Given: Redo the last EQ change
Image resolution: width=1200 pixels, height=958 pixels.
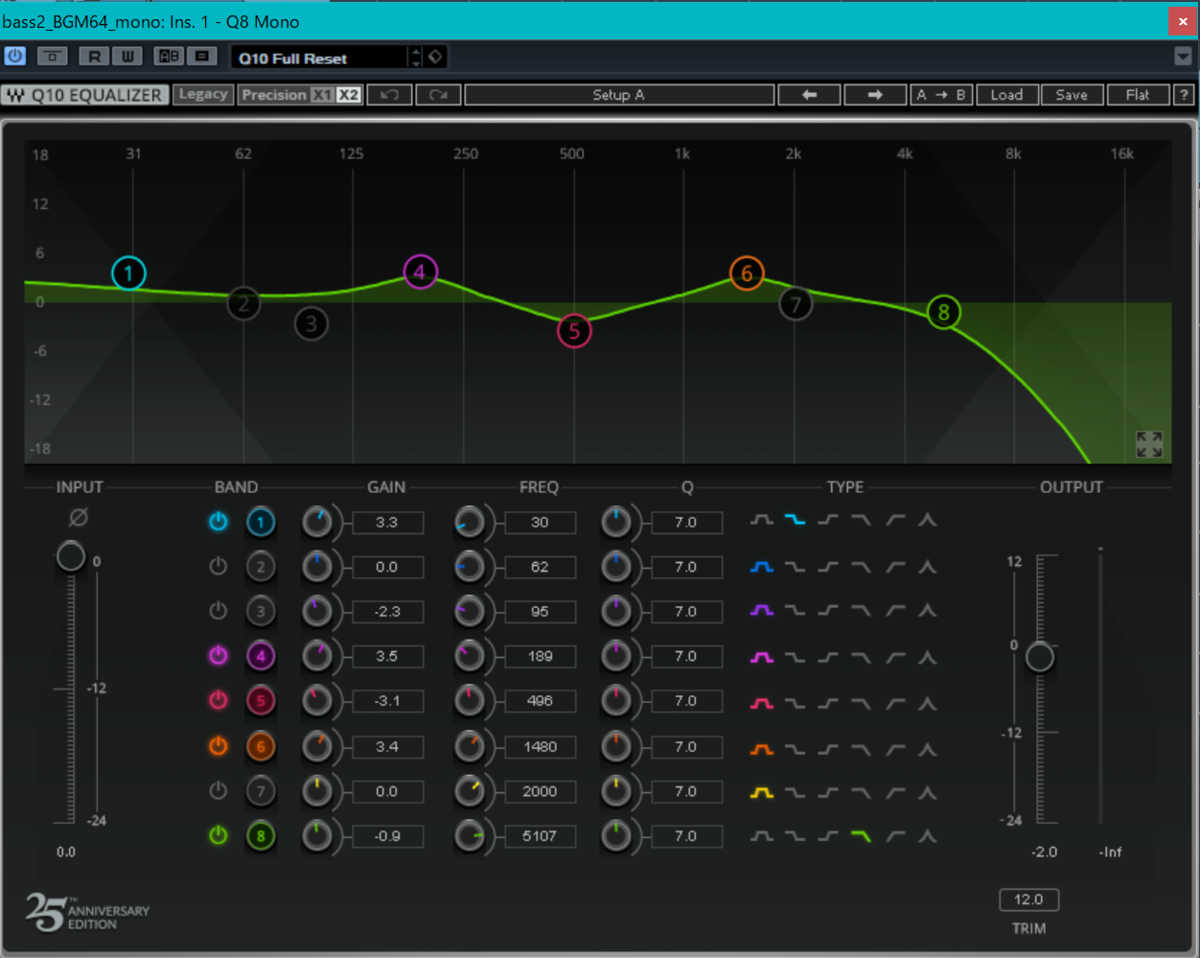Looking at the screenshot, I should coord(437,95).
